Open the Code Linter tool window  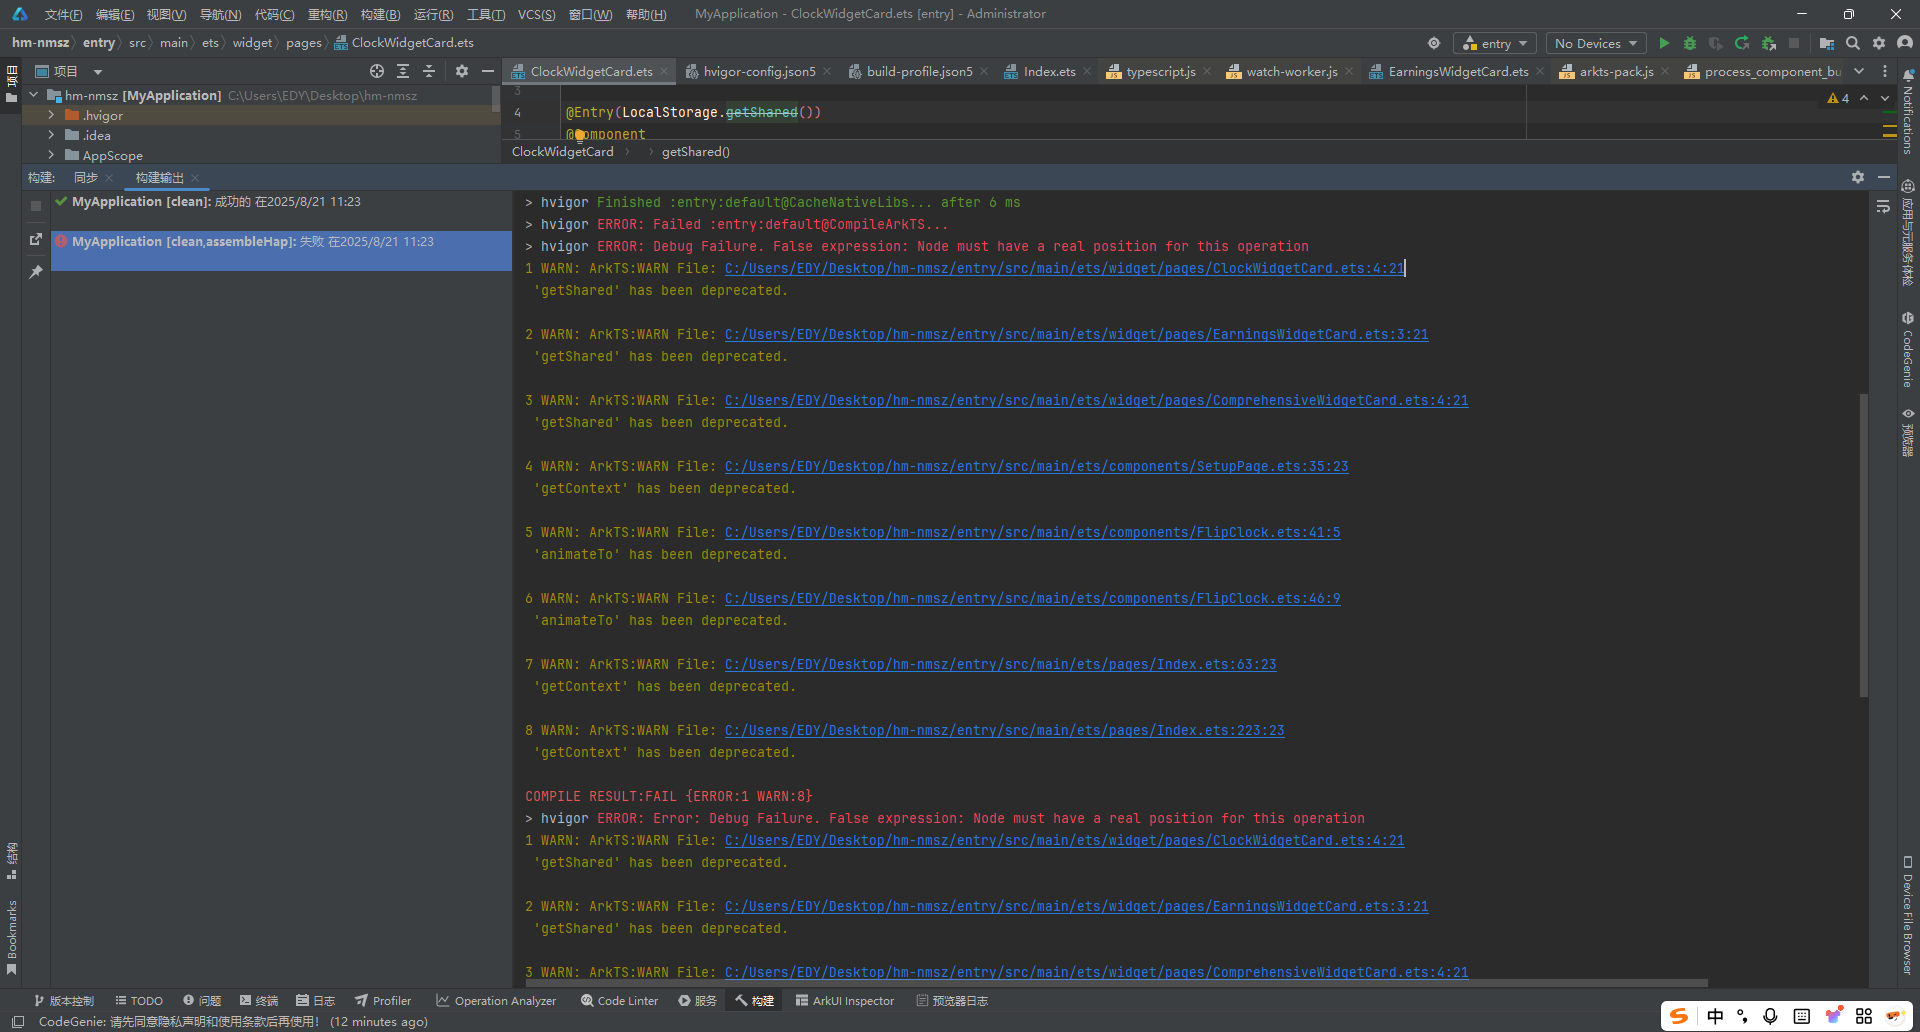(619, 1000)
